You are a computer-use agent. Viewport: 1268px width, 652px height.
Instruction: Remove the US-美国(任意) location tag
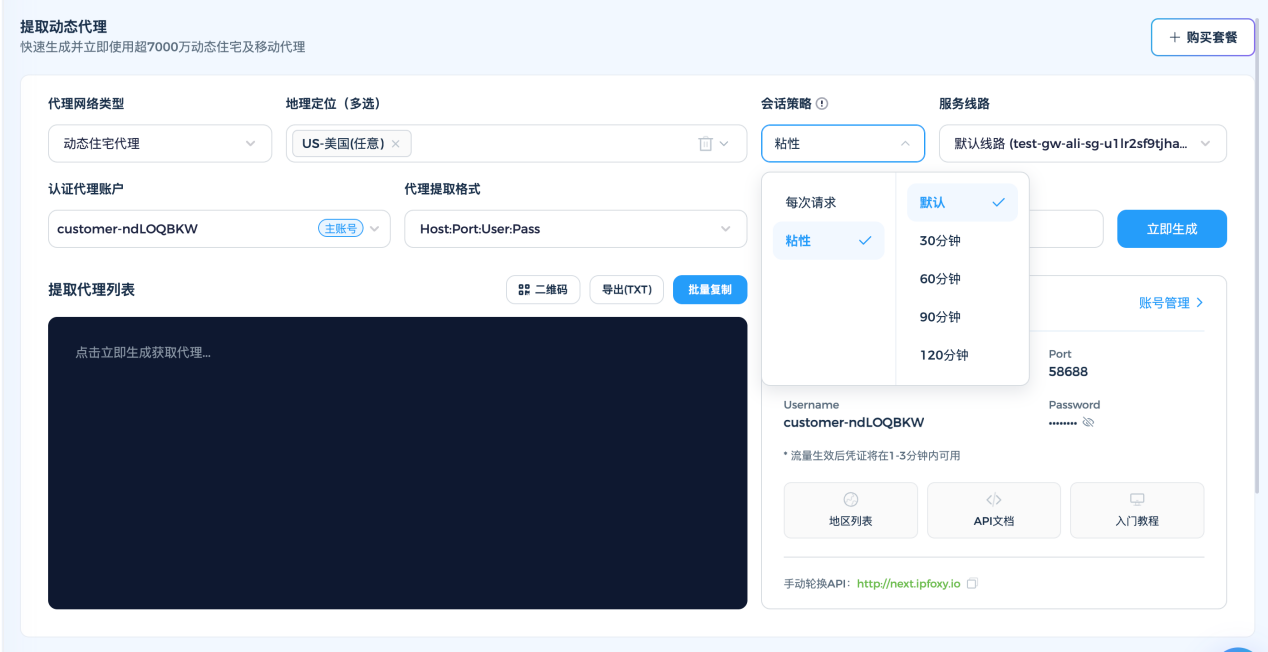click(395, 144)
